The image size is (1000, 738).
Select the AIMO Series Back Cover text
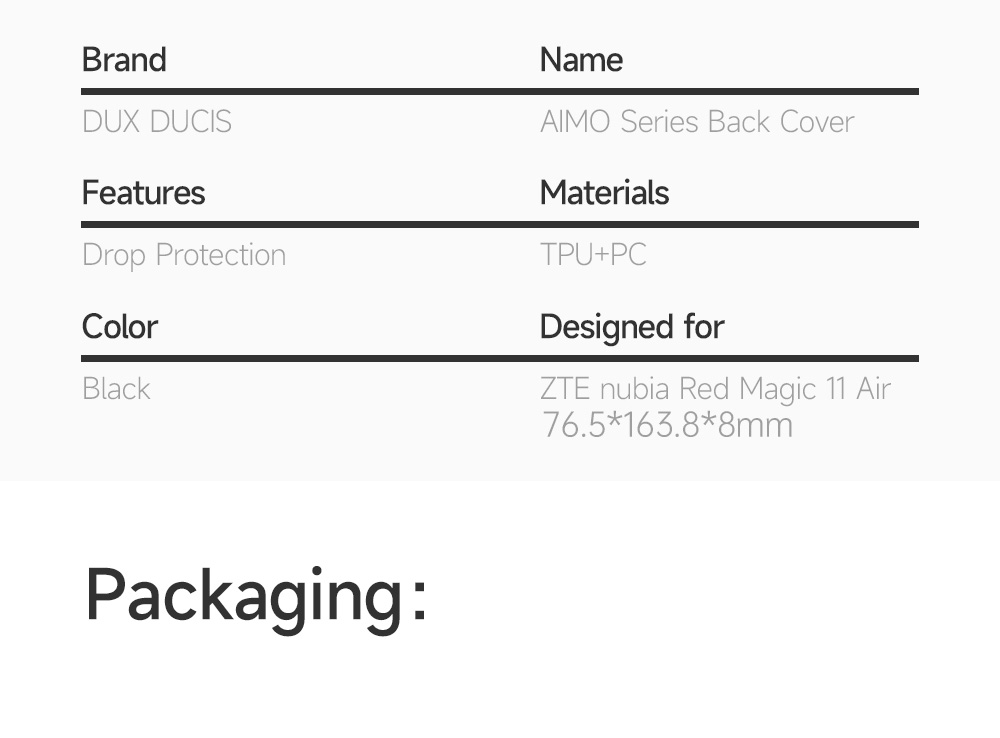coord(697,122)
